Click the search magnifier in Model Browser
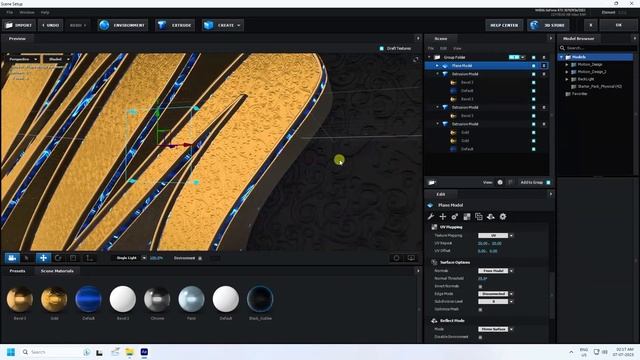Screen dimensions: 640x360 (x=562, y=48)
